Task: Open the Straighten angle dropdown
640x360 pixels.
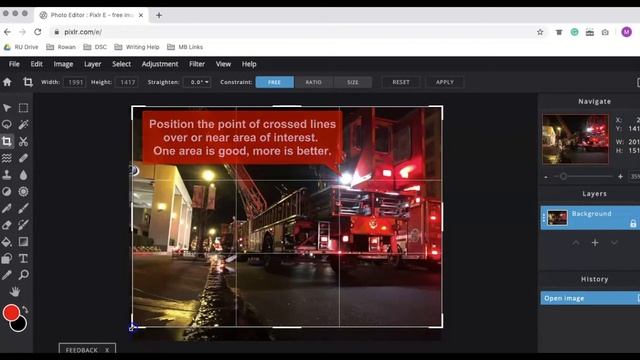Action: [x=197, y=82]
